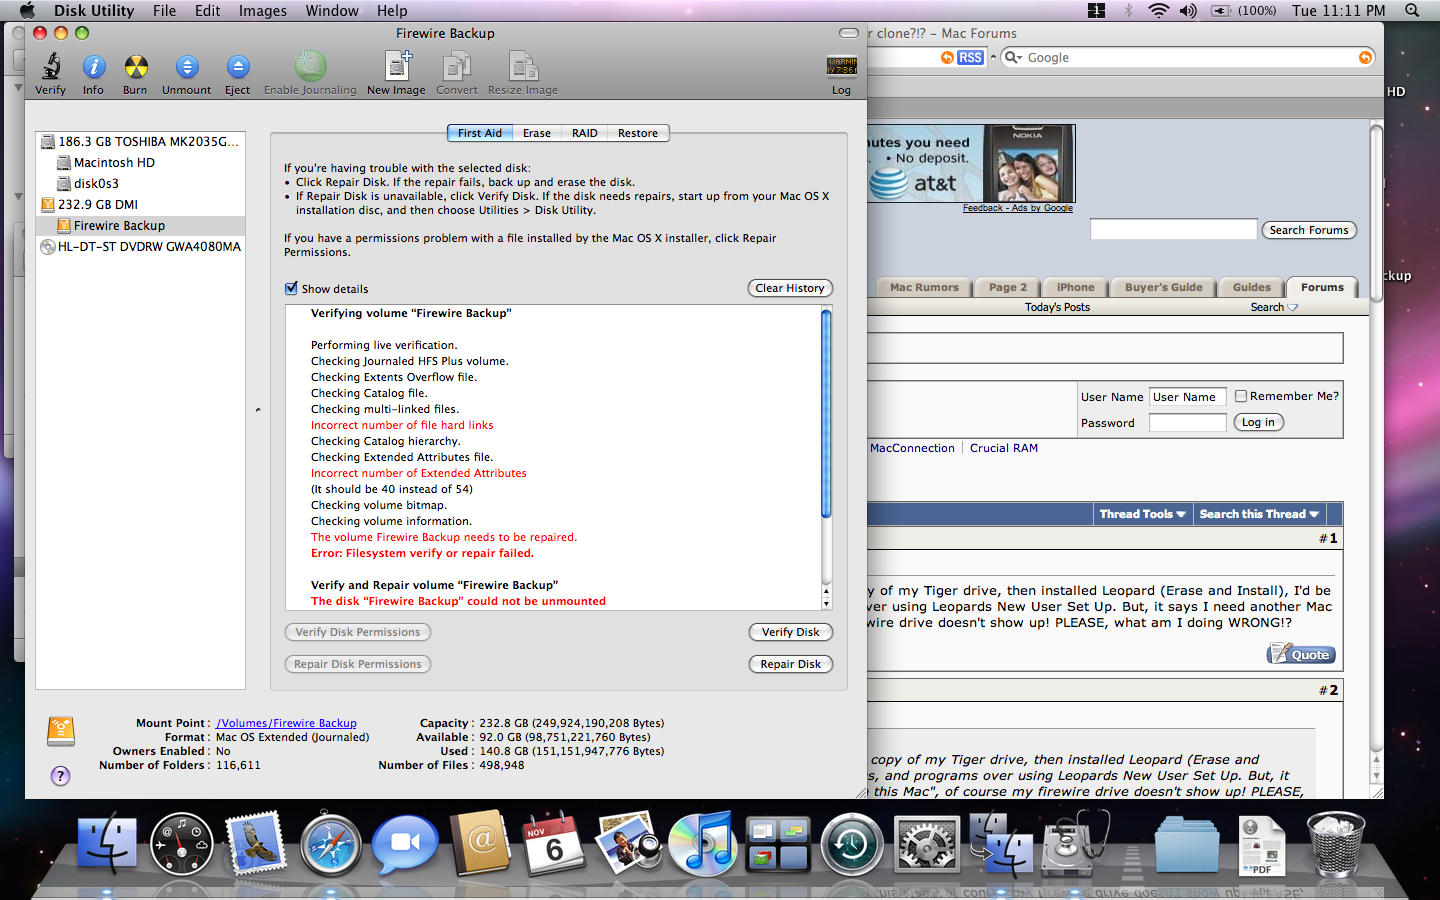Open iChat from the Dock

(x=405, y=843)
